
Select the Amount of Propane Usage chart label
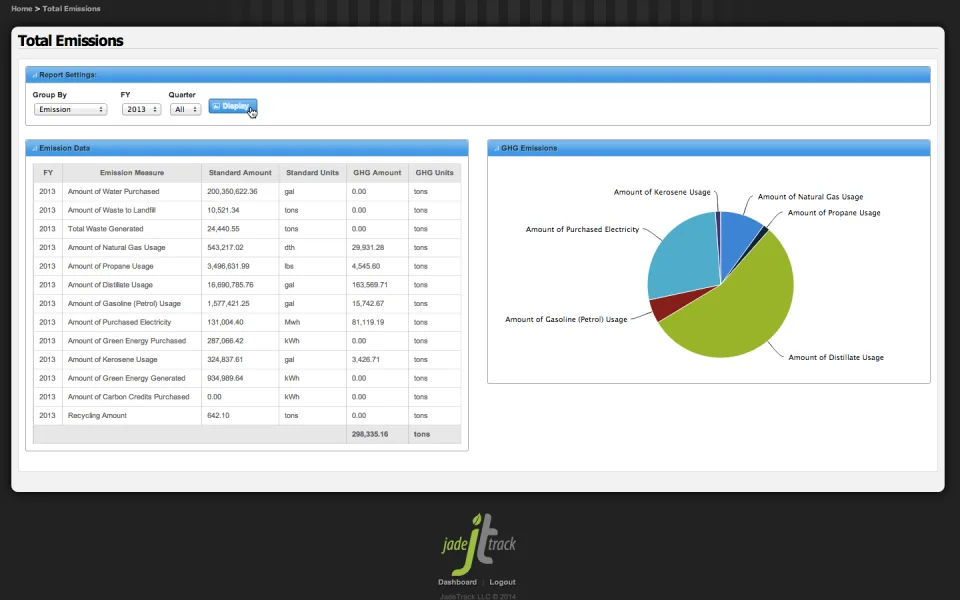tap(834, 213)
